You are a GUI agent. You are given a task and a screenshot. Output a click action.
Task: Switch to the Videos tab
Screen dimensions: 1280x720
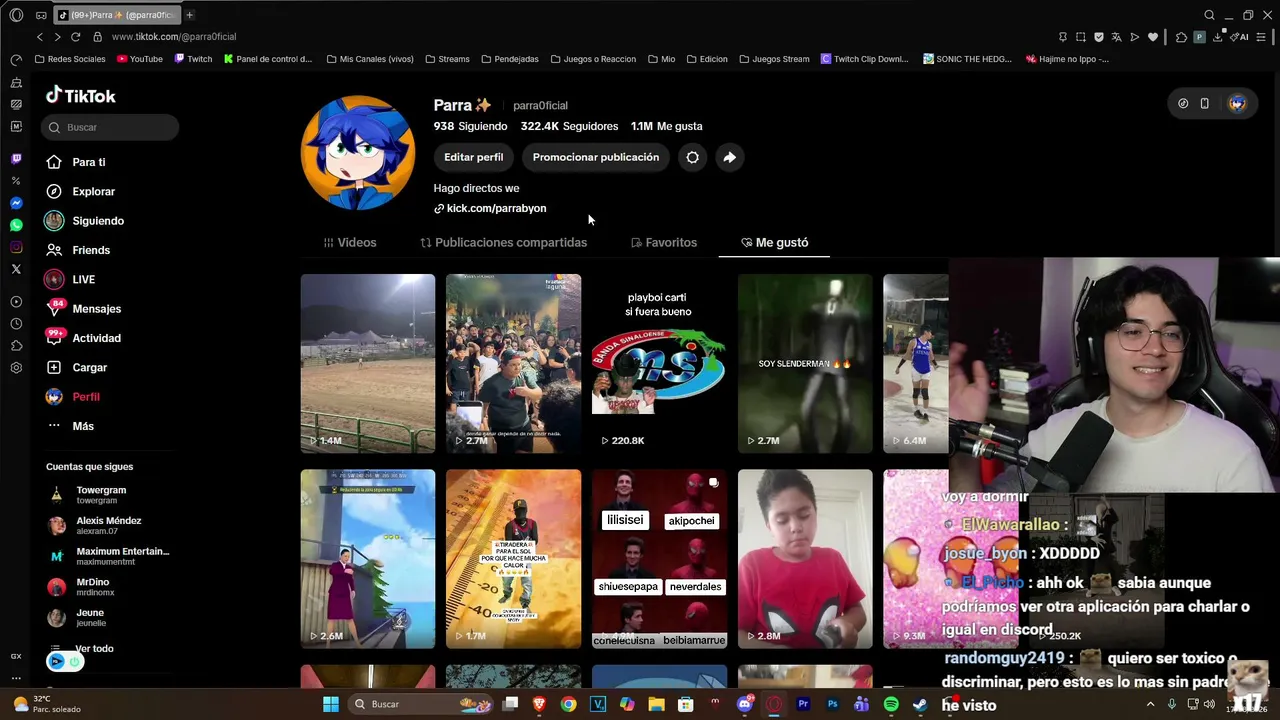pos(350,242)
